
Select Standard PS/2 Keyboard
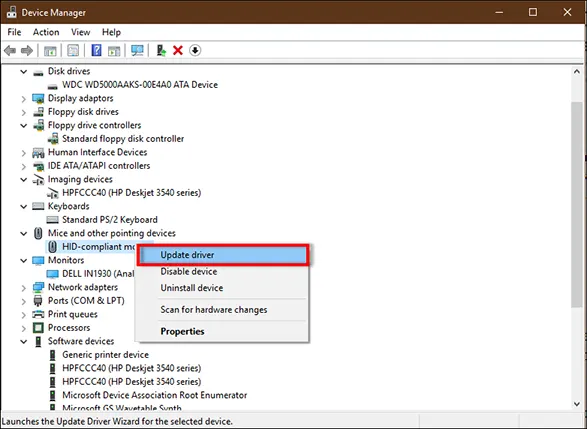point(110,220)
